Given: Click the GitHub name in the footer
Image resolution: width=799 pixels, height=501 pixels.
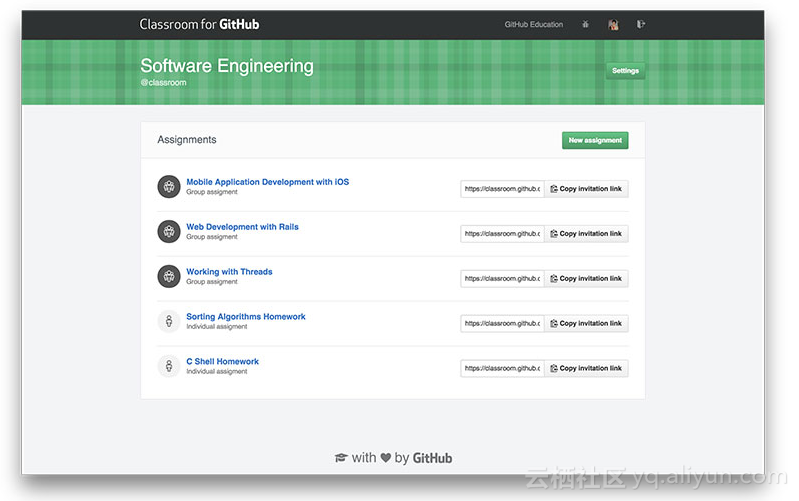Looking at the screenshot, I should pos(432,458).
